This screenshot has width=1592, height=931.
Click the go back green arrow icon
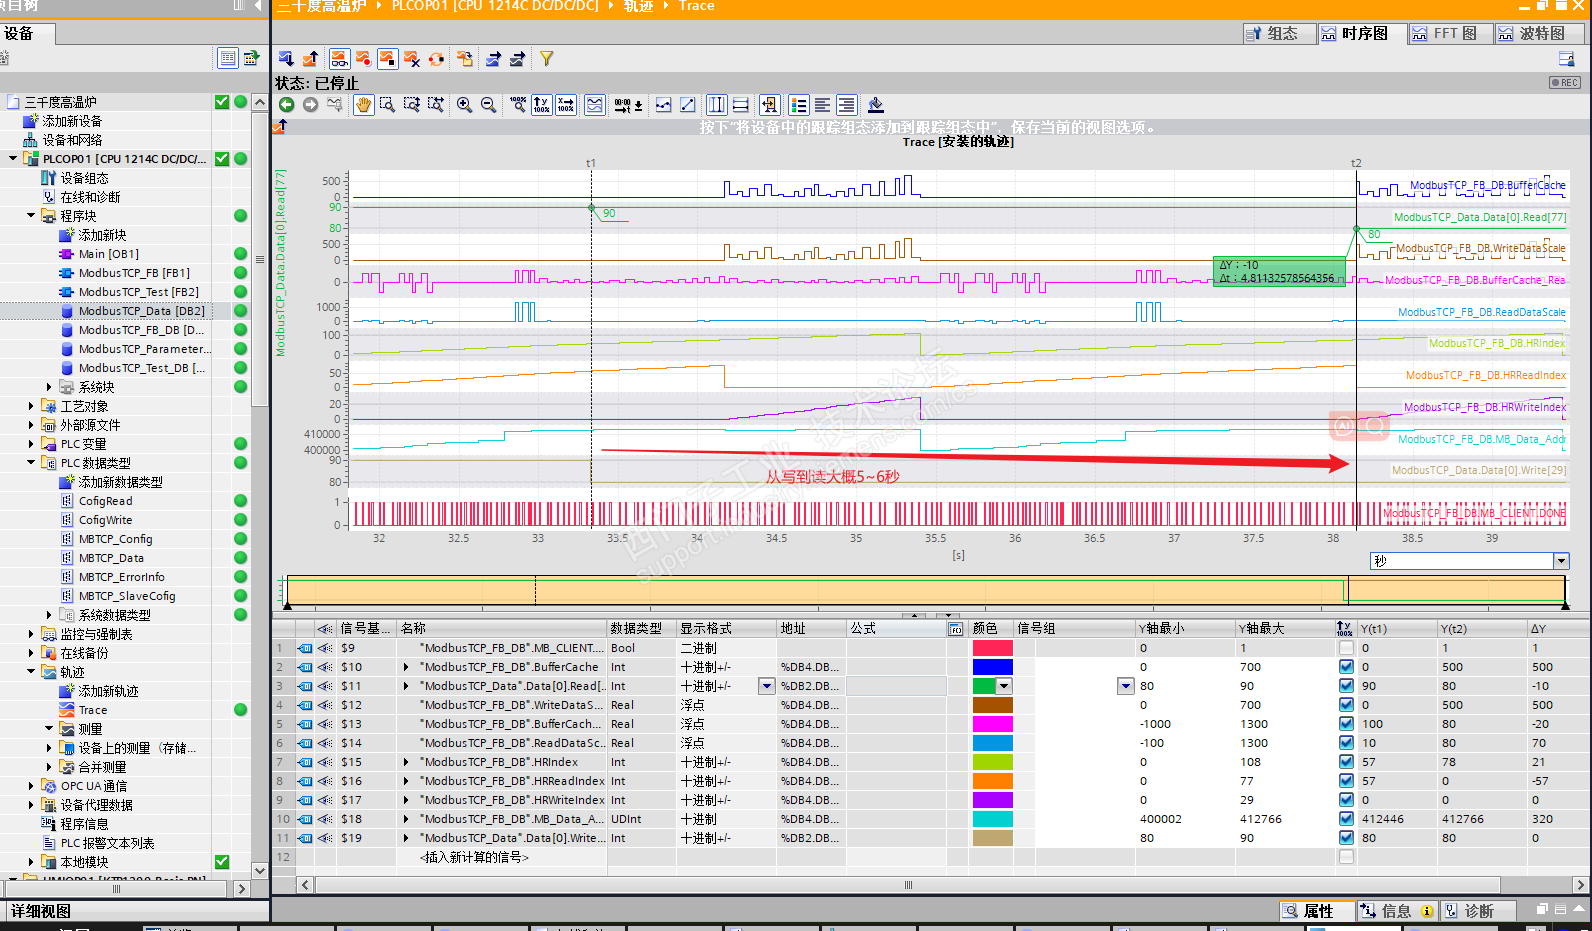tap(286, 105)
